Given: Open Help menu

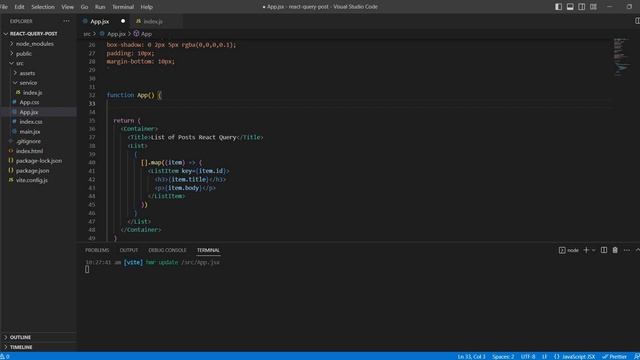Looking at the screenshot, I should (147, 7).
